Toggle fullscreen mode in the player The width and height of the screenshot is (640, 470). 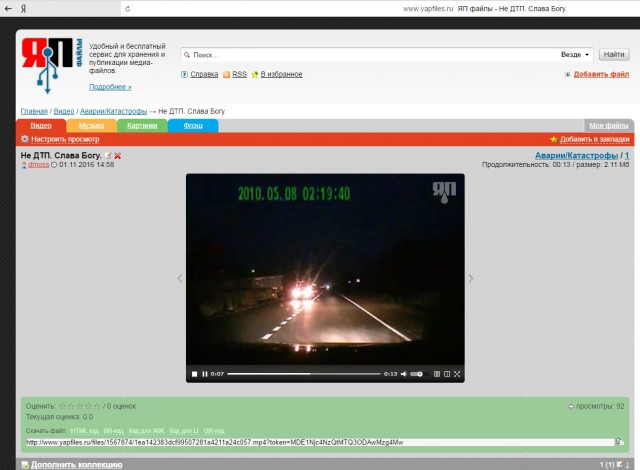coord(457,374)
